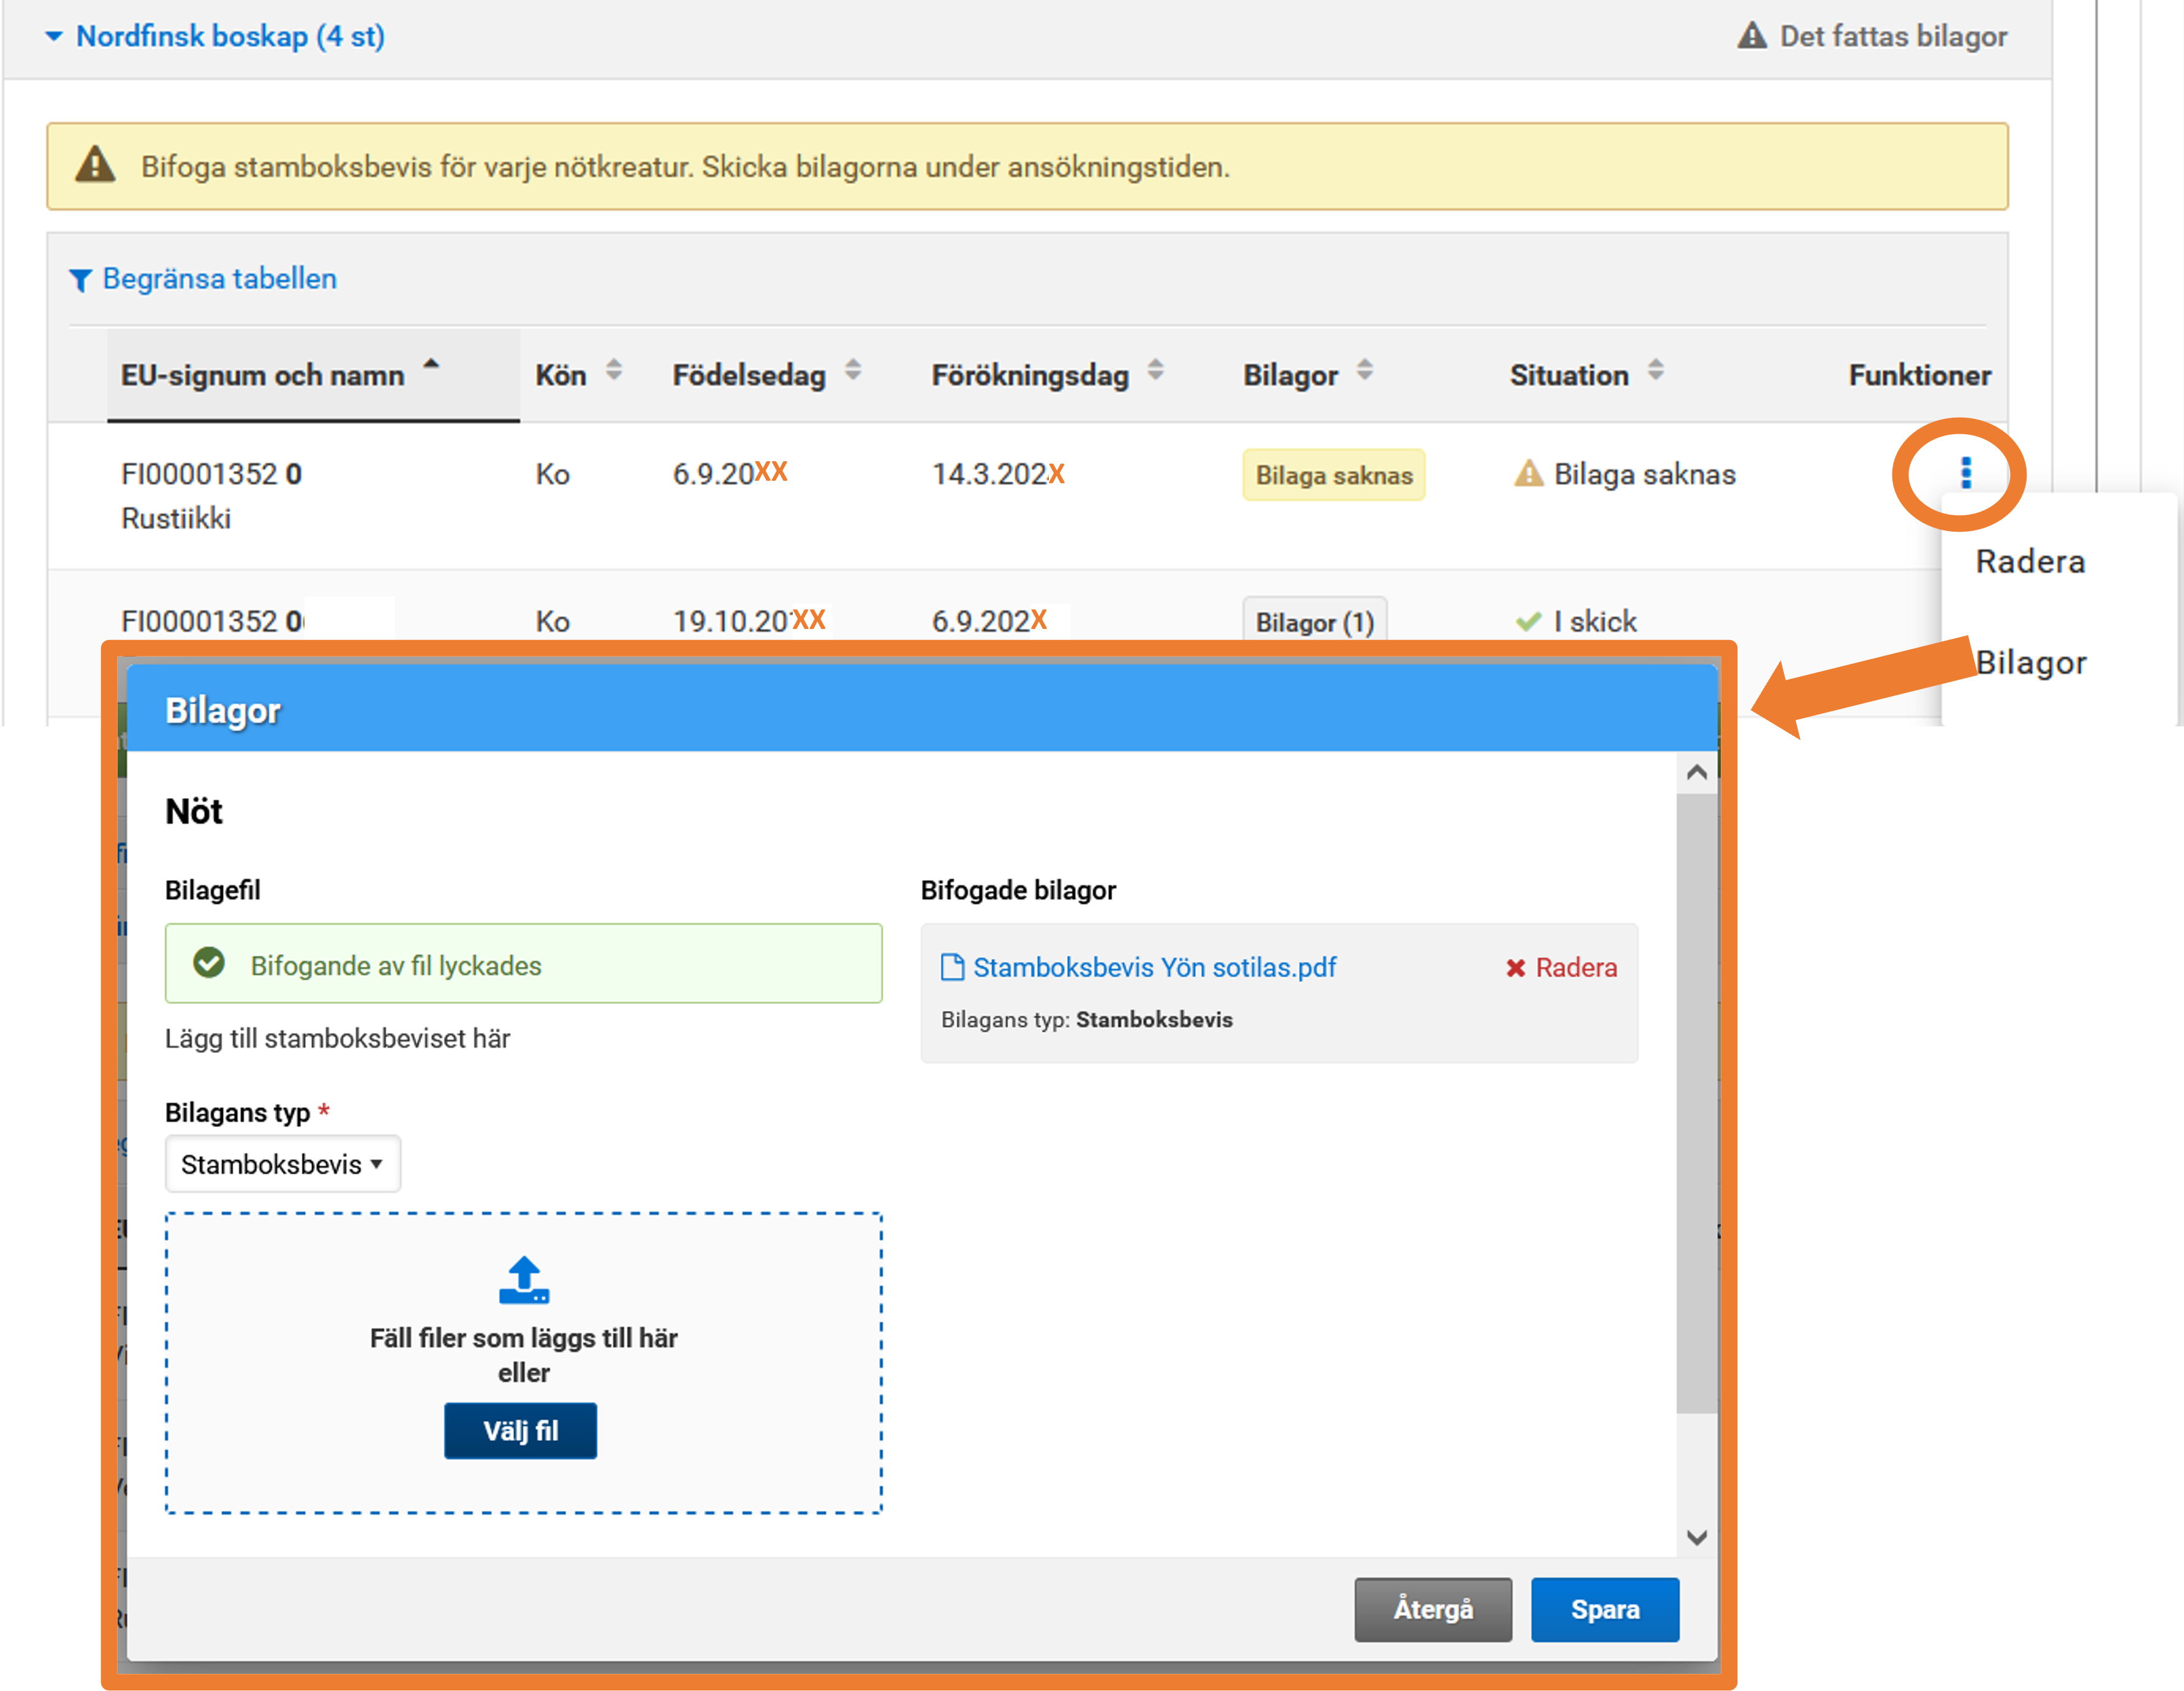Sort by Bilagor column arrows
The width and height of the screenshot is (2184, 1691).
coord(1364,371)
